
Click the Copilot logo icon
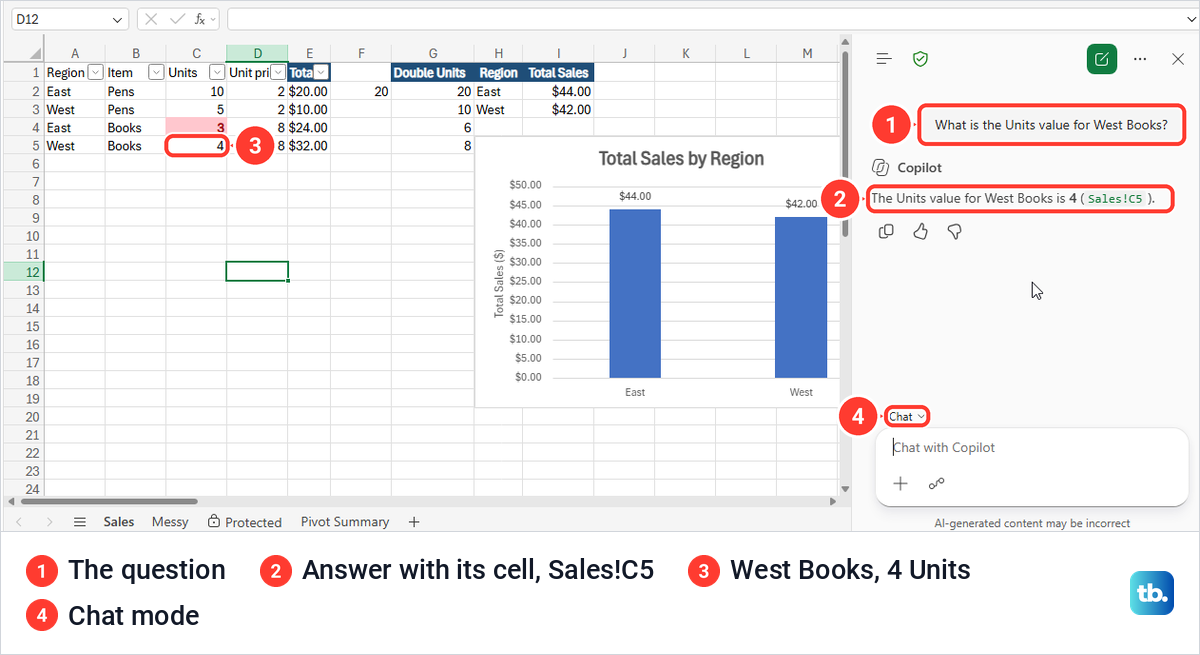coord(881,168)
